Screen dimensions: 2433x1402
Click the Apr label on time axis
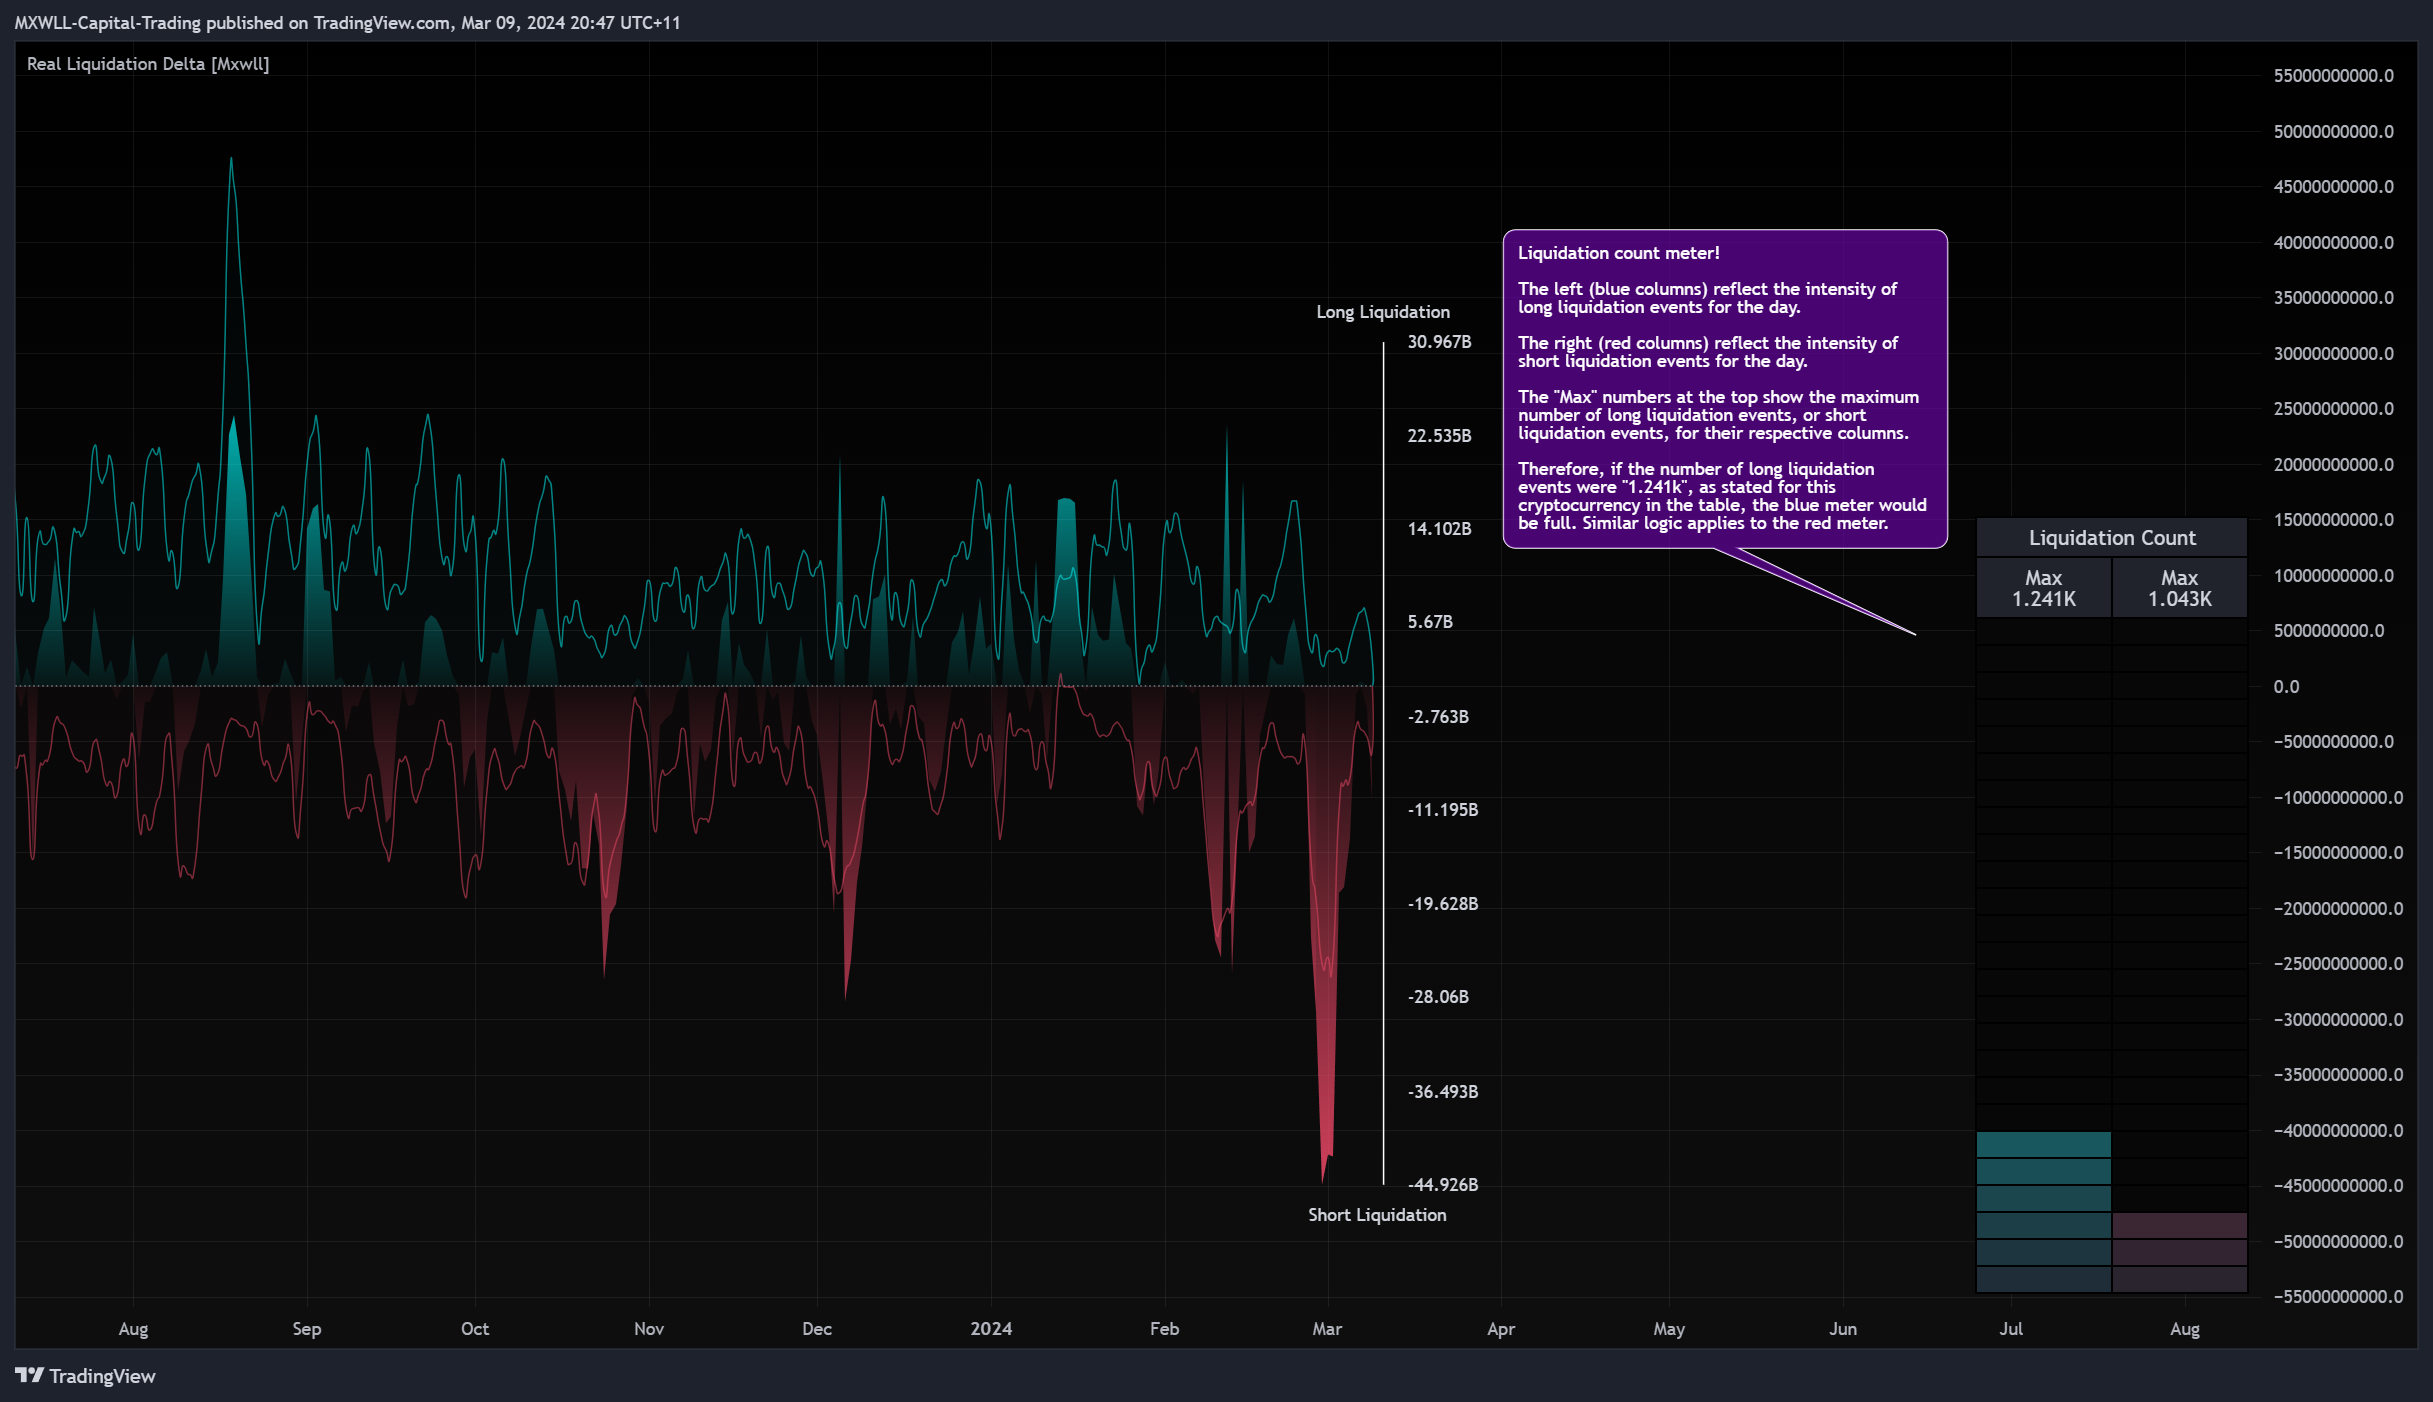[1501, 1329]
